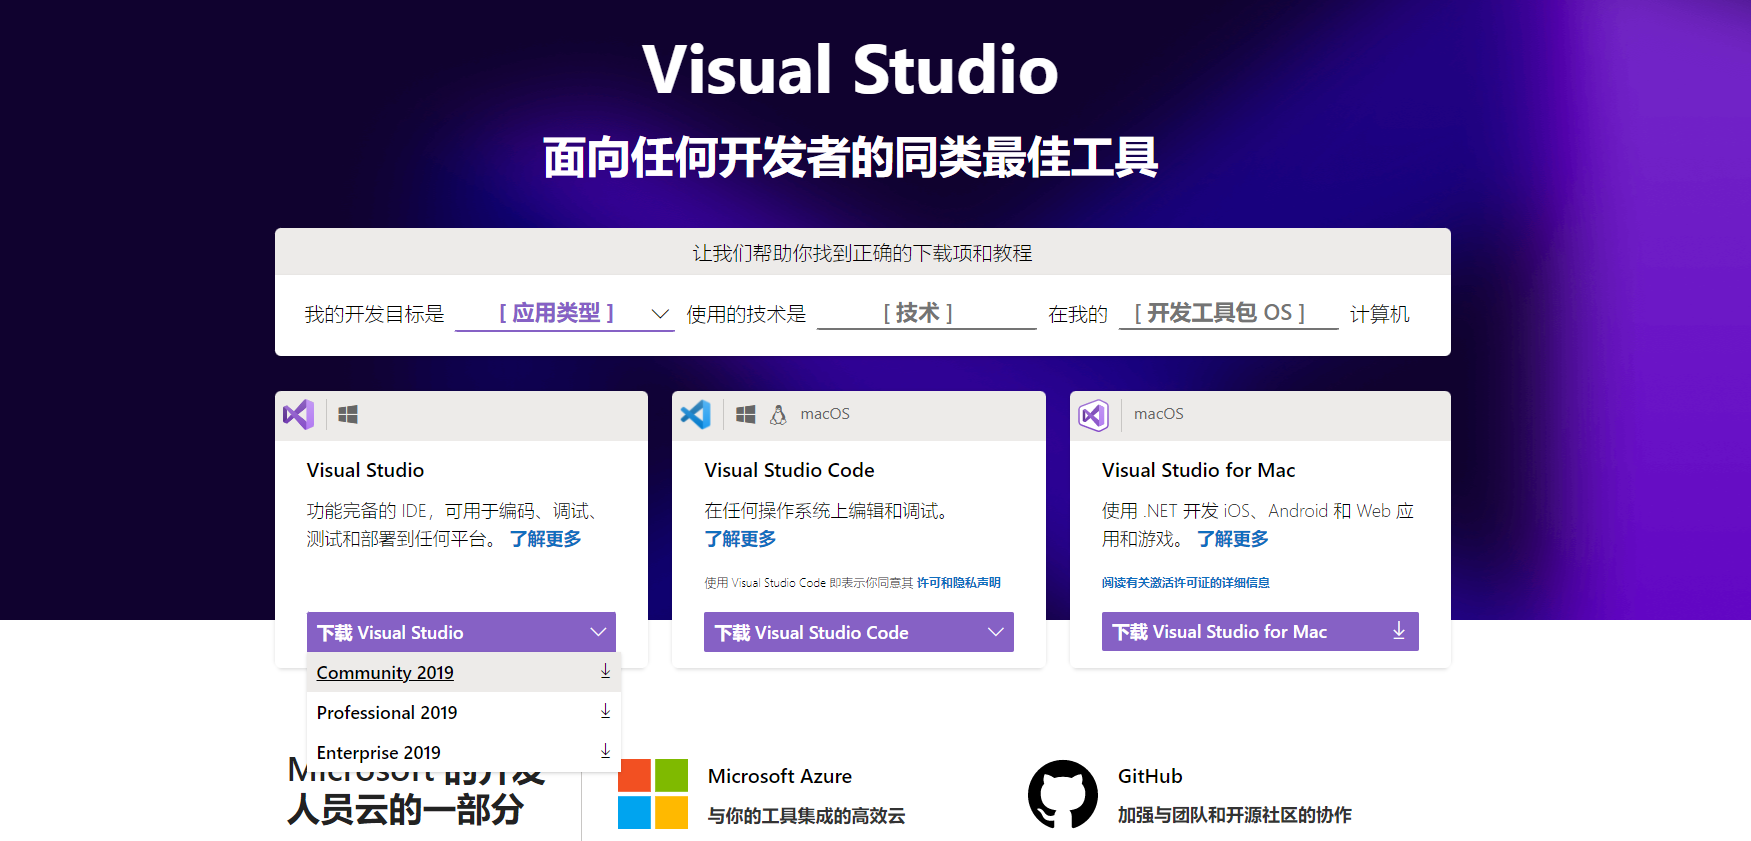This screenshot has height=841, width=1751.
Task: Click the 与你的工具集成的高效云 text
Action: [x=806, y=816]
